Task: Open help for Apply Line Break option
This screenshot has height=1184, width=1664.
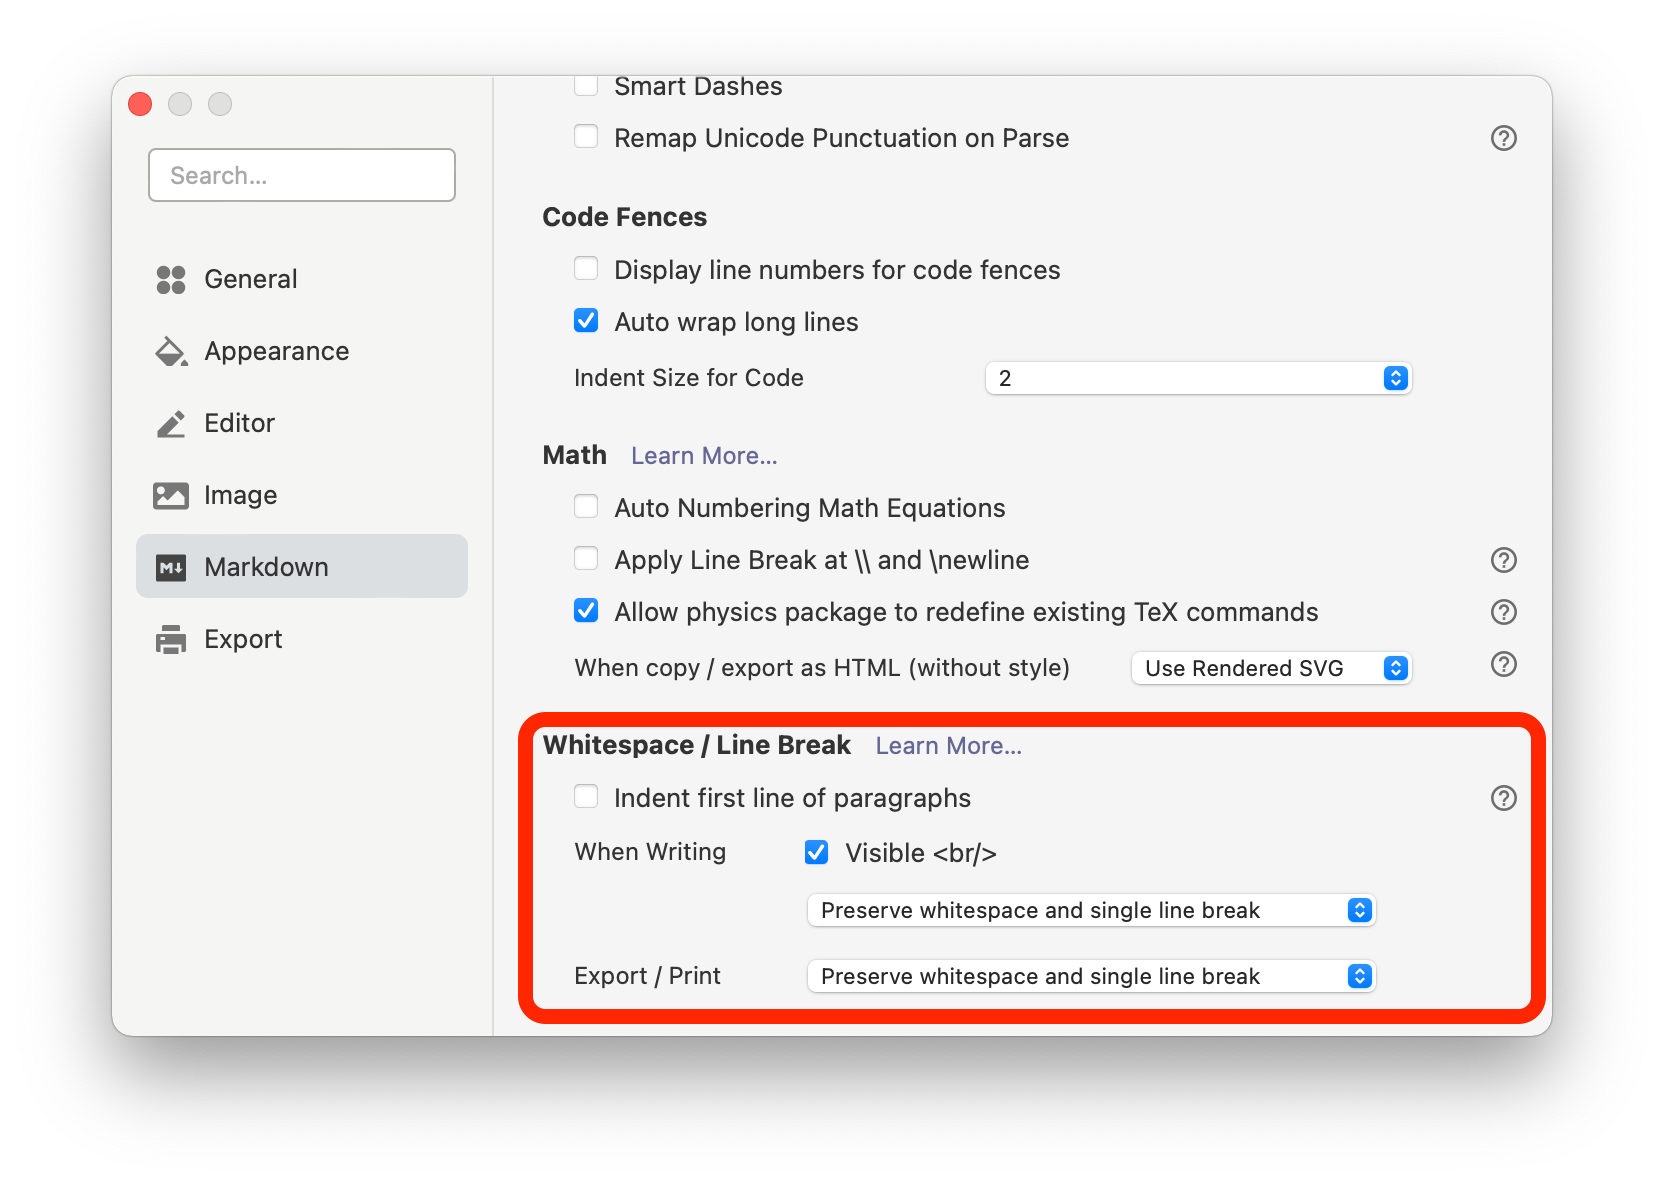Action: [1503, 560]
